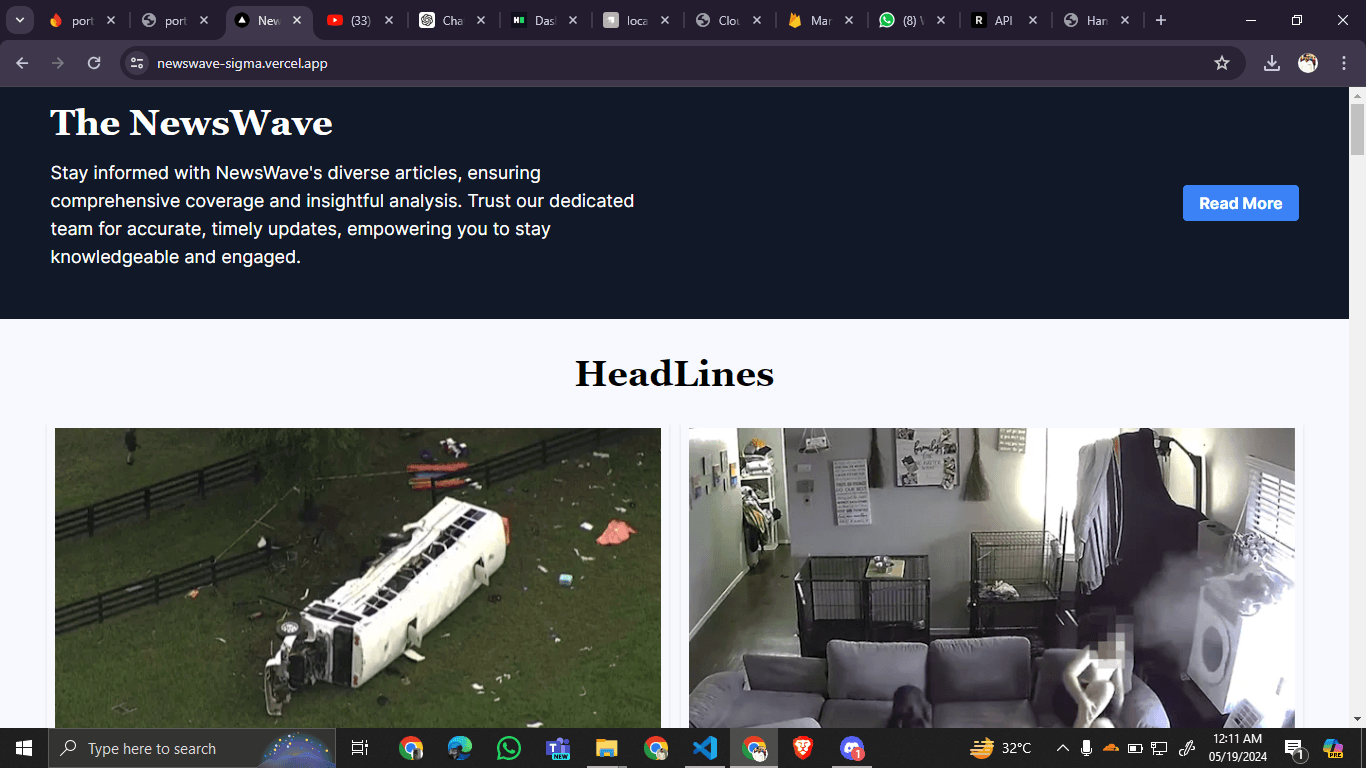
Task: Close the active NewsWave tab
Action: [297, 20]
